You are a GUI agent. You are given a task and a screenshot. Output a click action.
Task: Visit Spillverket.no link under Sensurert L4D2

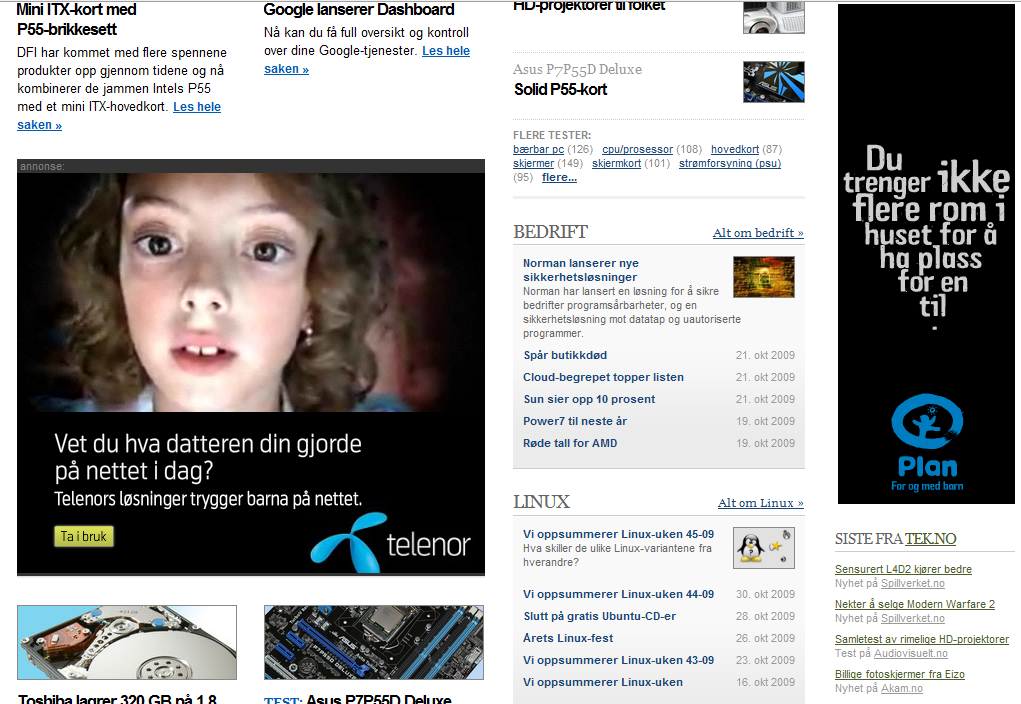913,584
